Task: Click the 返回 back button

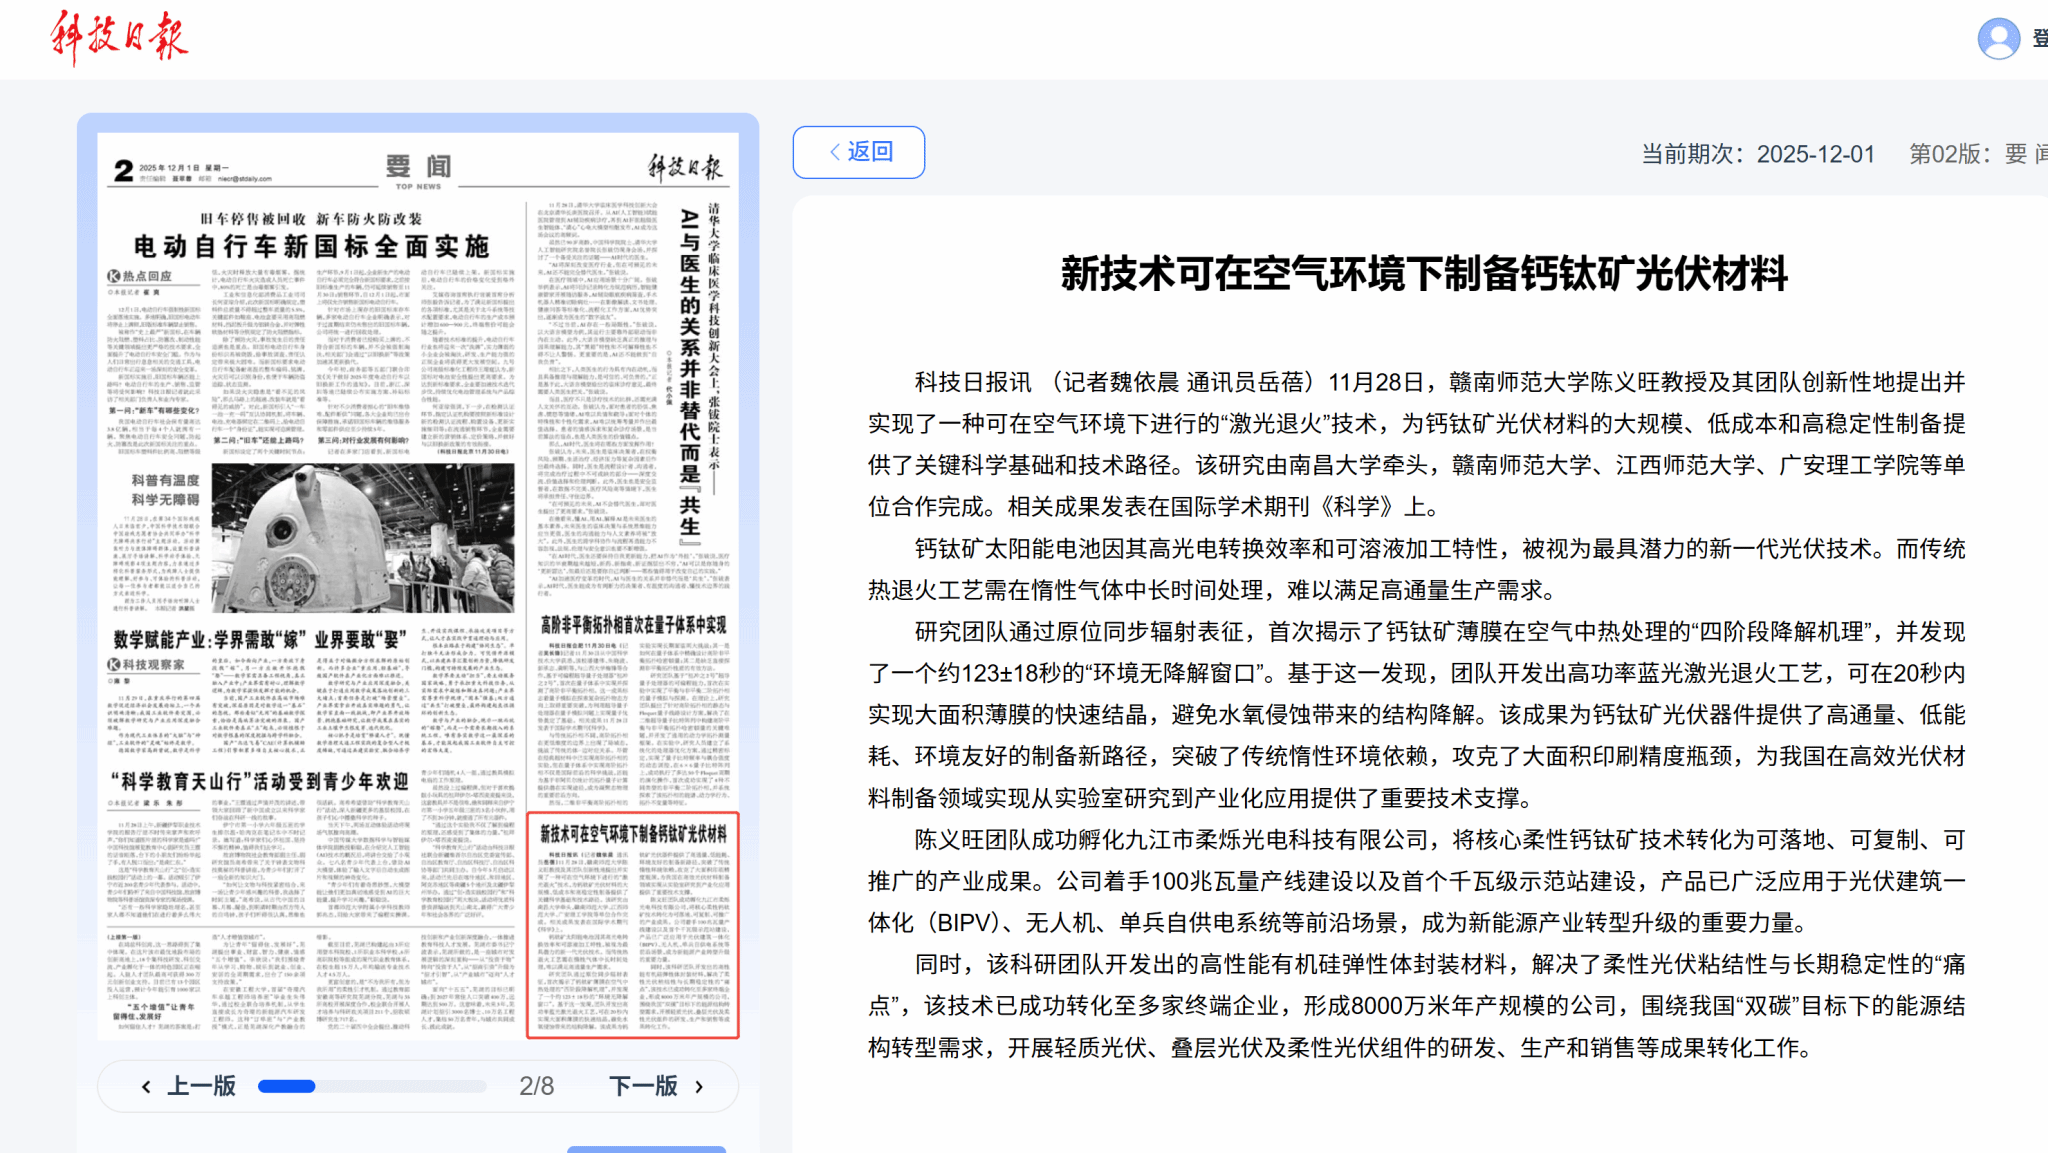Action: 859,152
